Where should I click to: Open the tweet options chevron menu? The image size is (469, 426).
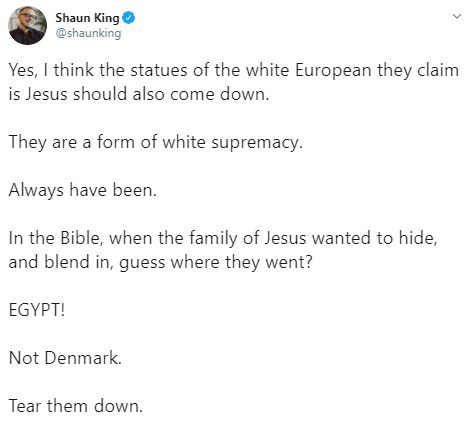457,16
